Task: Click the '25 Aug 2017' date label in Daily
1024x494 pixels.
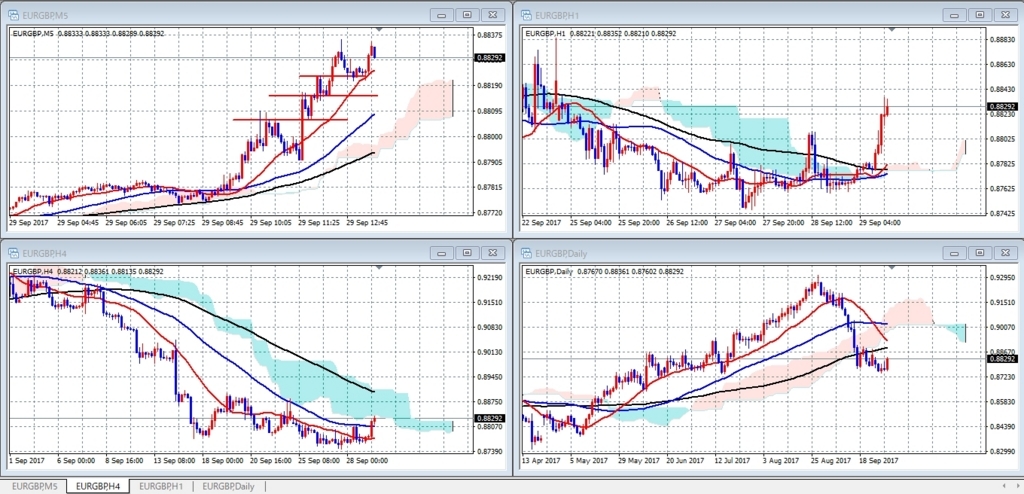Action: (832, 461)
